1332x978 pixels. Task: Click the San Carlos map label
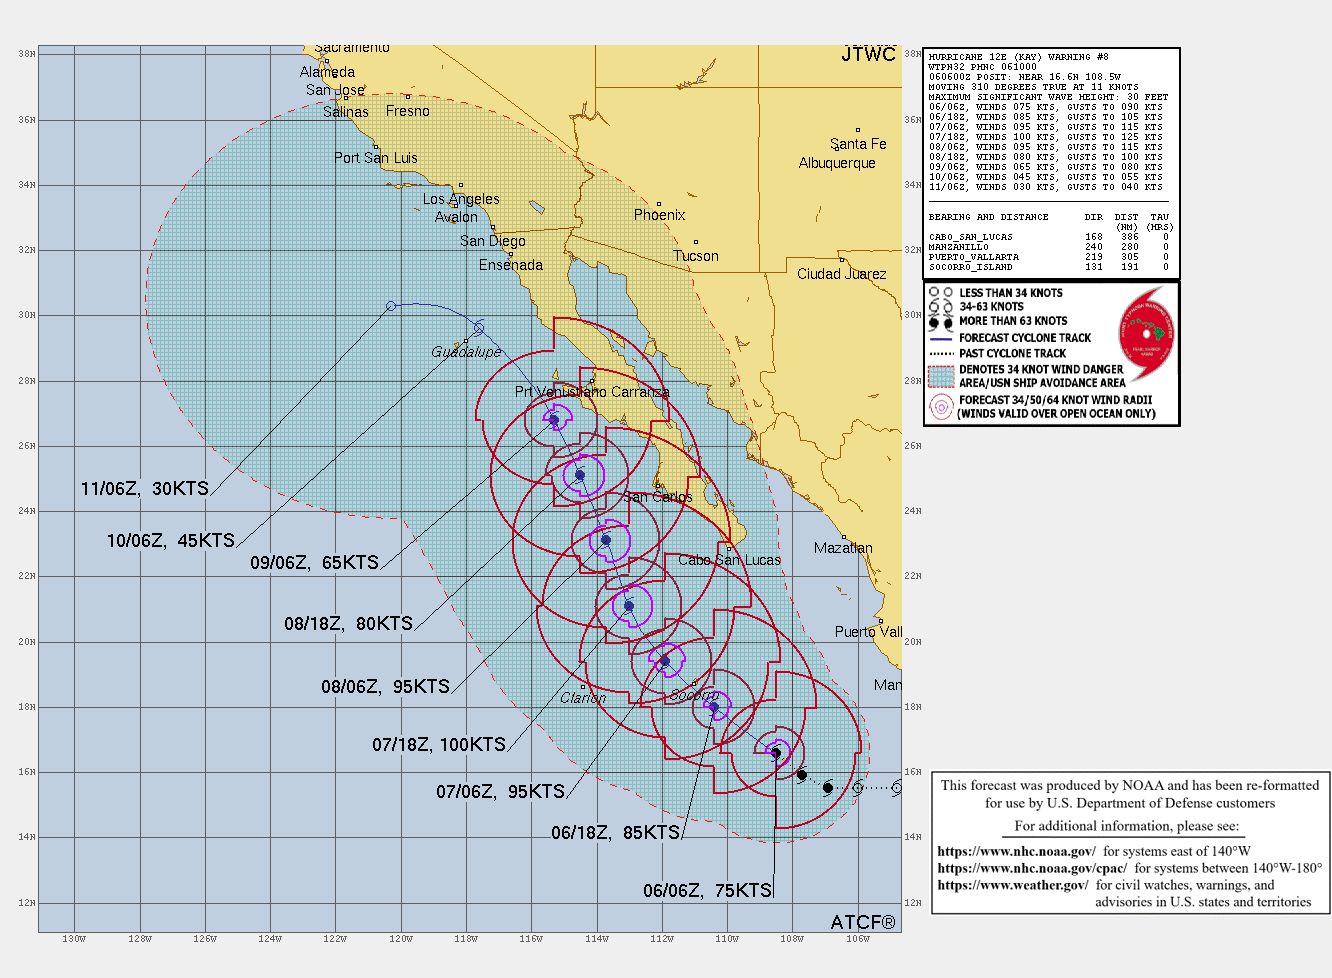(658, 497)
